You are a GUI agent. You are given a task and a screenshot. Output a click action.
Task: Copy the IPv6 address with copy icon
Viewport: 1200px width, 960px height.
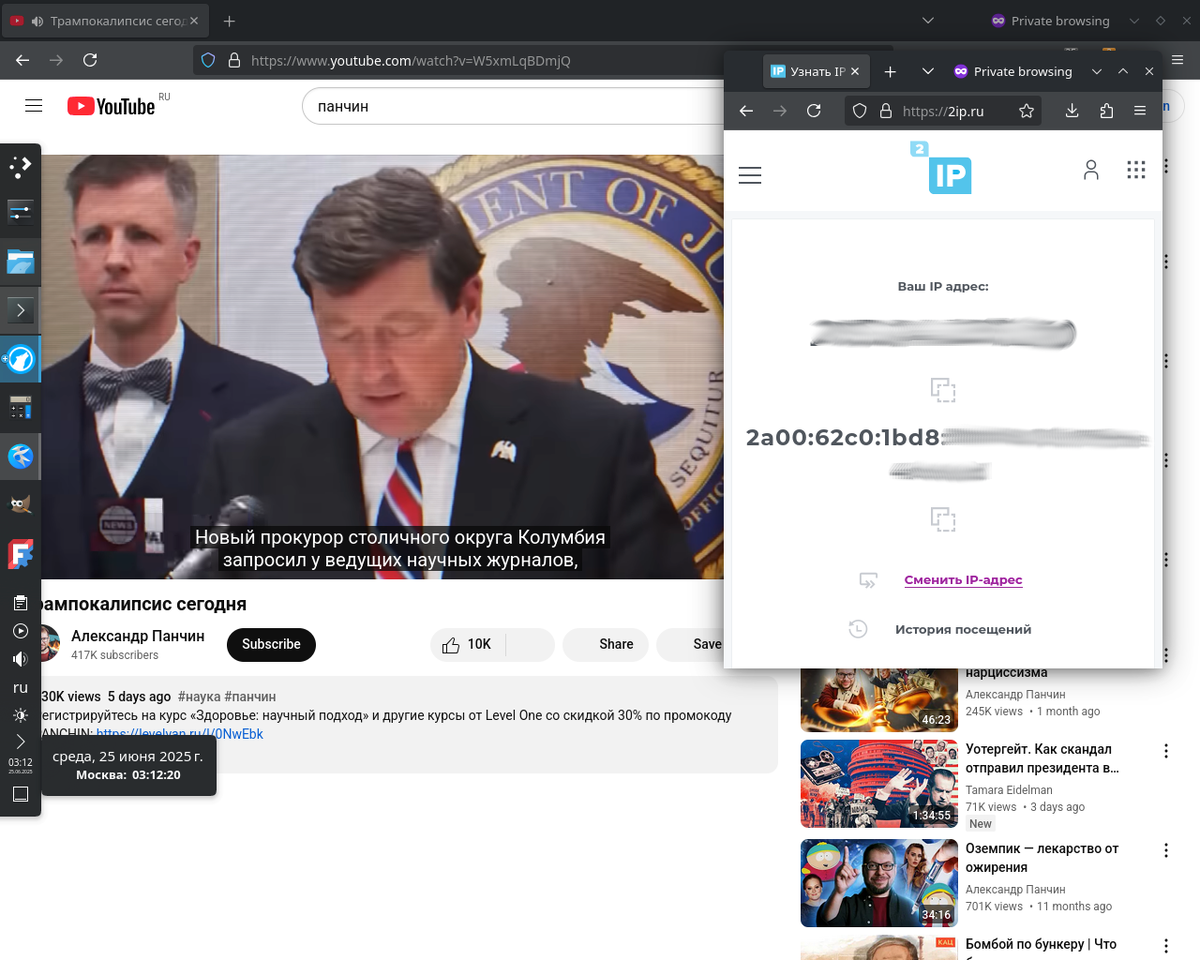[943, 518]
